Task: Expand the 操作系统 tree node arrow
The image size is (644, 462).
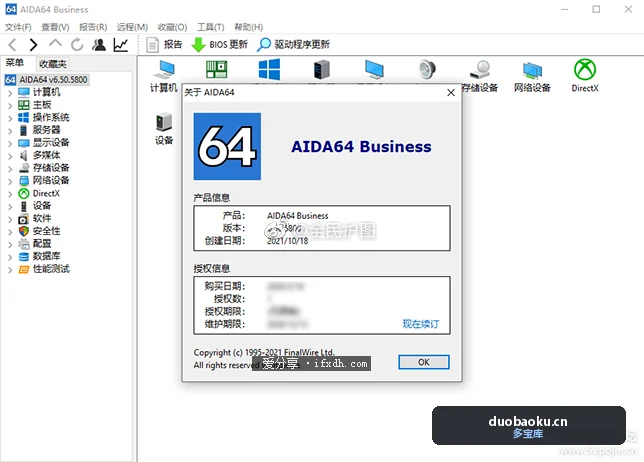Action: (10, 119)
